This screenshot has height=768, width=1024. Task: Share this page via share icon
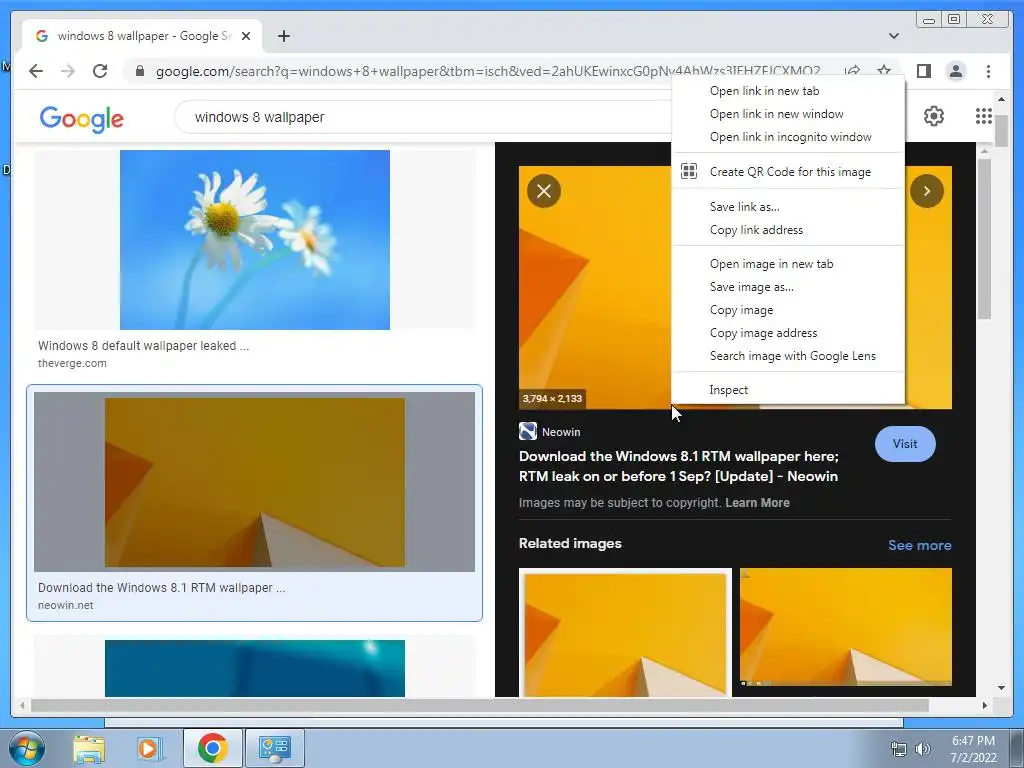[x=852, y=71]
